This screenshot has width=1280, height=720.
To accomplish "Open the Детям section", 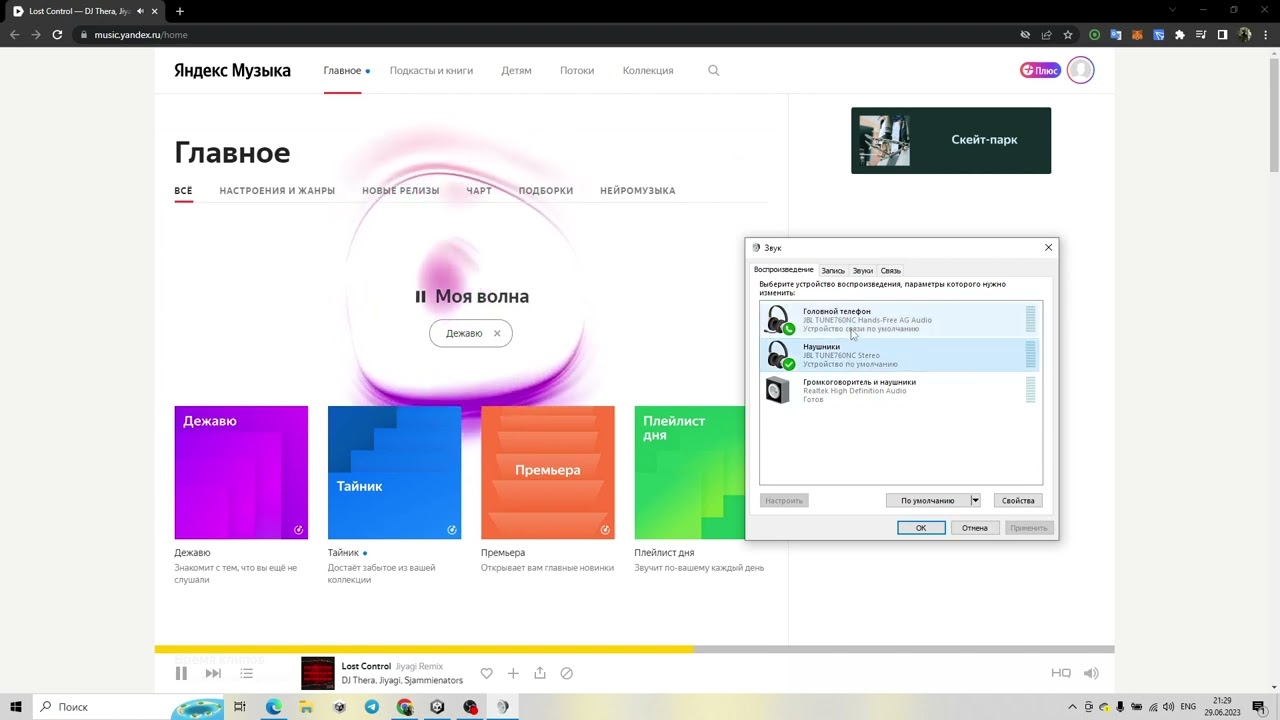I will [x=516, y=71].
